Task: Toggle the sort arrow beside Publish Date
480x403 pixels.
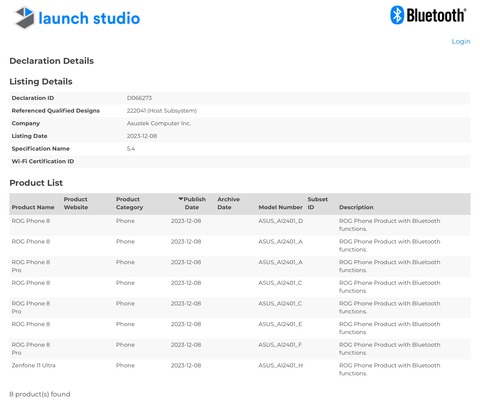Action: coord(180,199)
